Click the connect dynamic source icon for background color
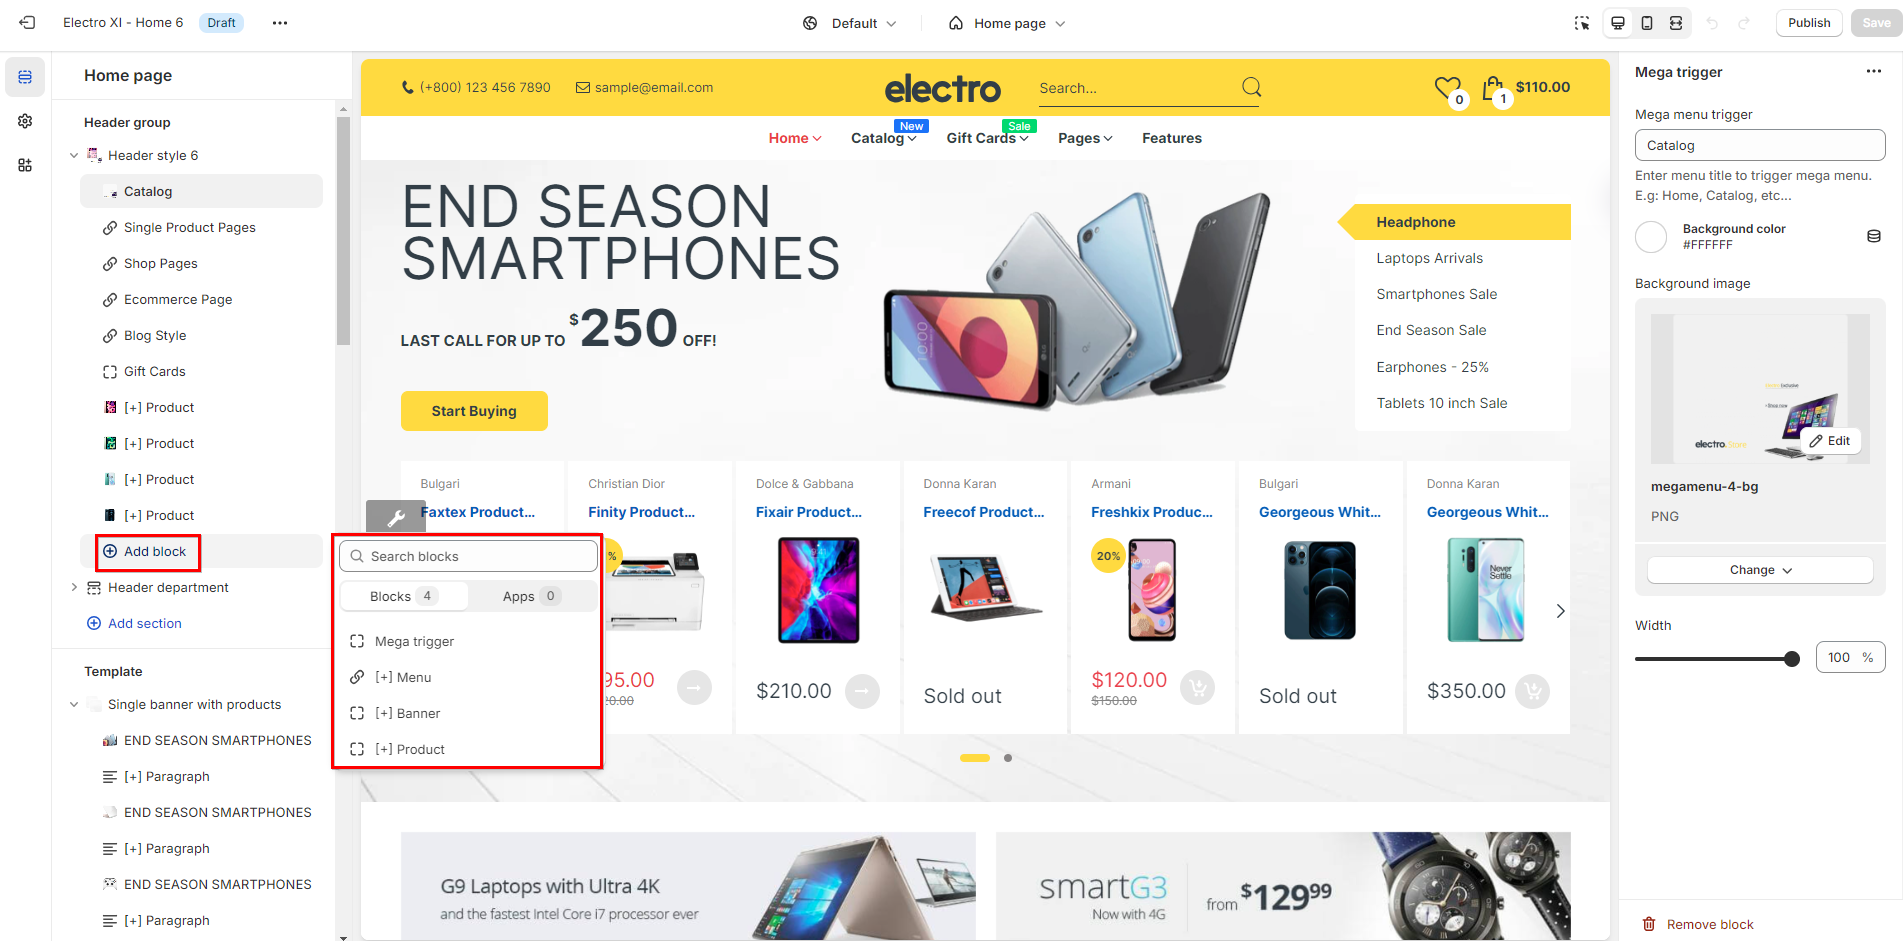This screenshot has height=941, width=1903. click(x=1874, y=236)
